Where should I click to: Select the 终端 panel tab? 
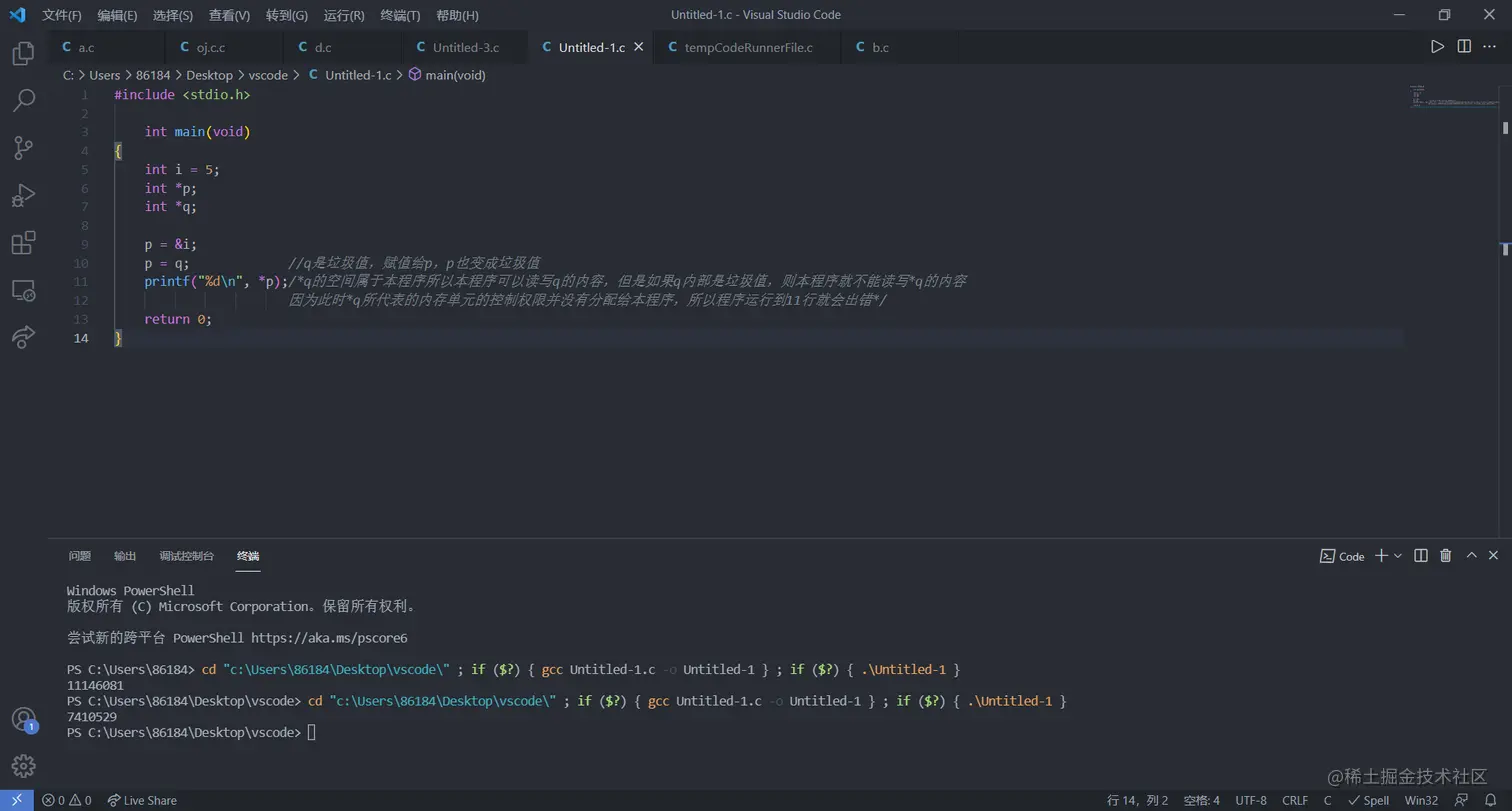[248, 556]
